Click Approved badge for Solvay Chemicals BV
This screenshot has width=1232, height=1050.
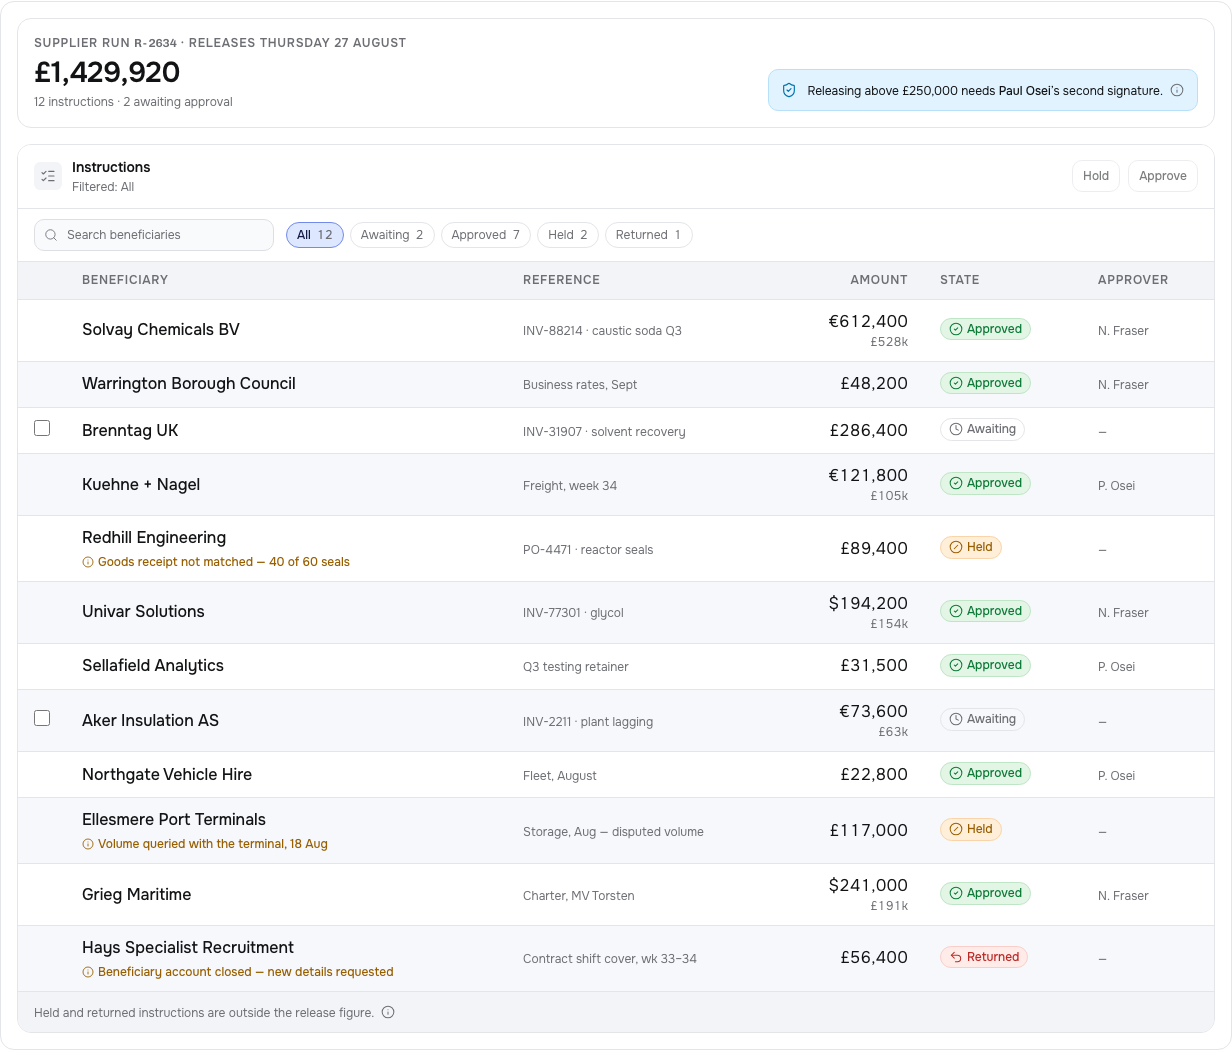(985, 329)
